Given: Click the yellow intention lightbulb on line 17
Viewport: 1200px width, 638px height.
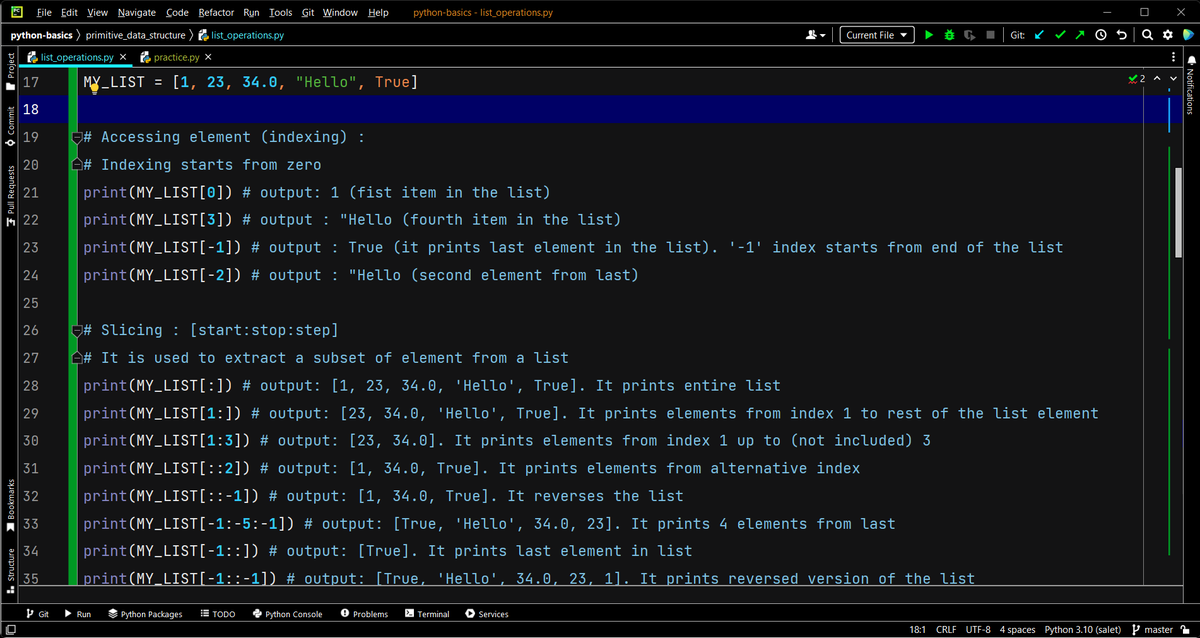Looking at the screenshot, I should point(93,86).
